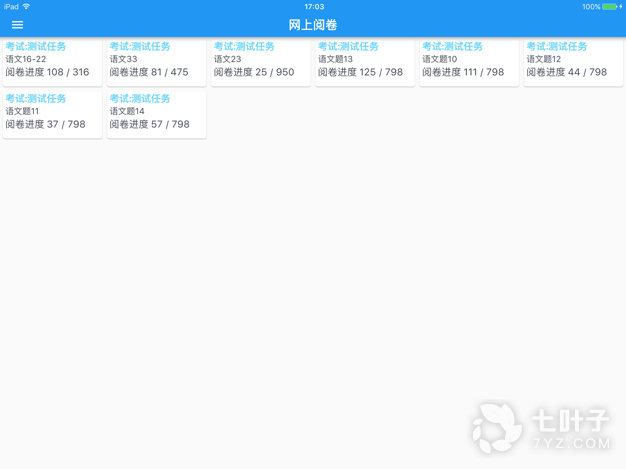Viewport: 626px width, 469px height.
Task: Tap the Wi-Fi status icon
Action: (x=27, y=7)
